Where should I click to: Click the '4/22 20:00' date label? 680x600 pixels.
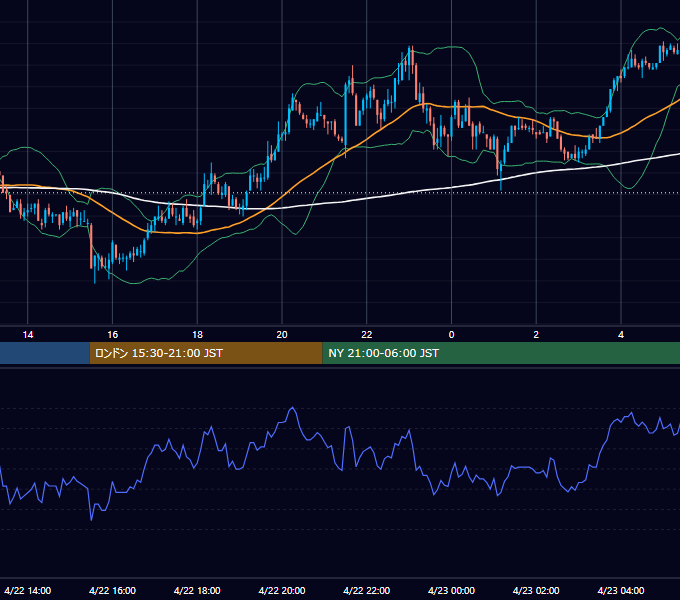pyautogui.click(x=282, y=590)
